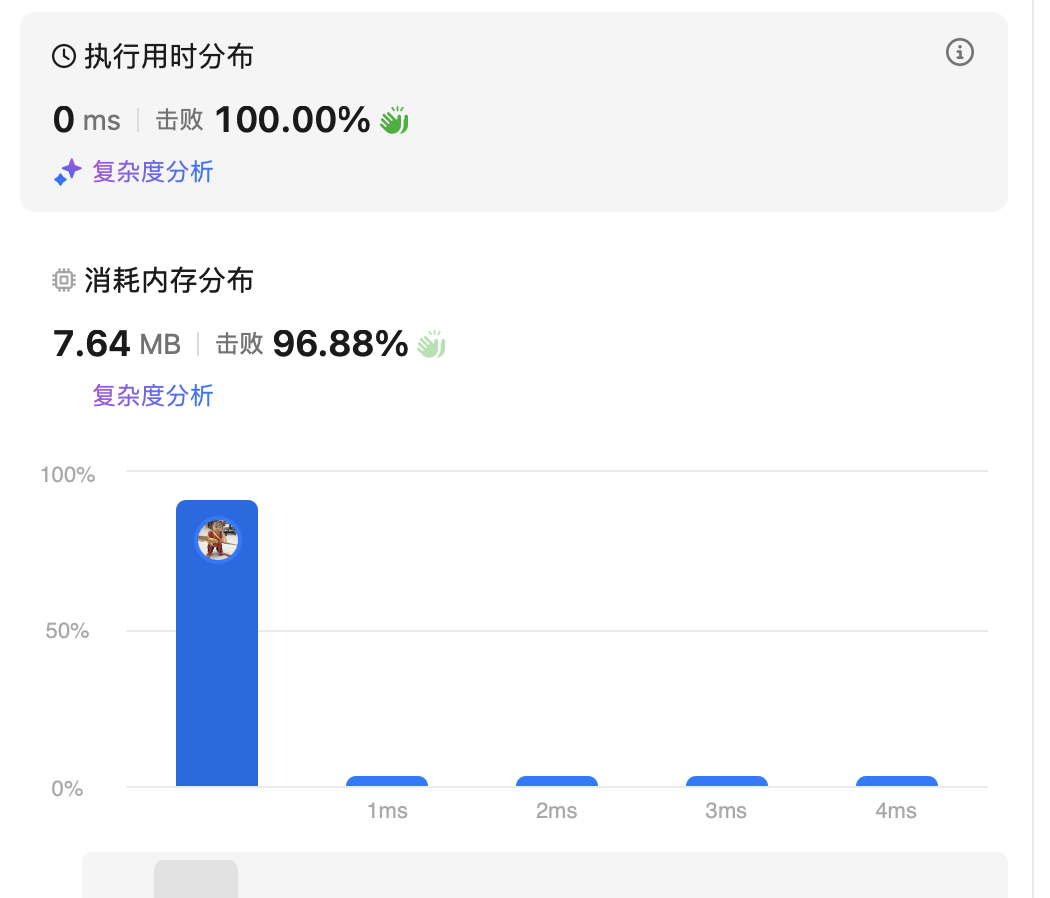Click the green clapping hands after 100.00%
The height and width of the screenshot is (898, 1050).
tap(394, 121)
